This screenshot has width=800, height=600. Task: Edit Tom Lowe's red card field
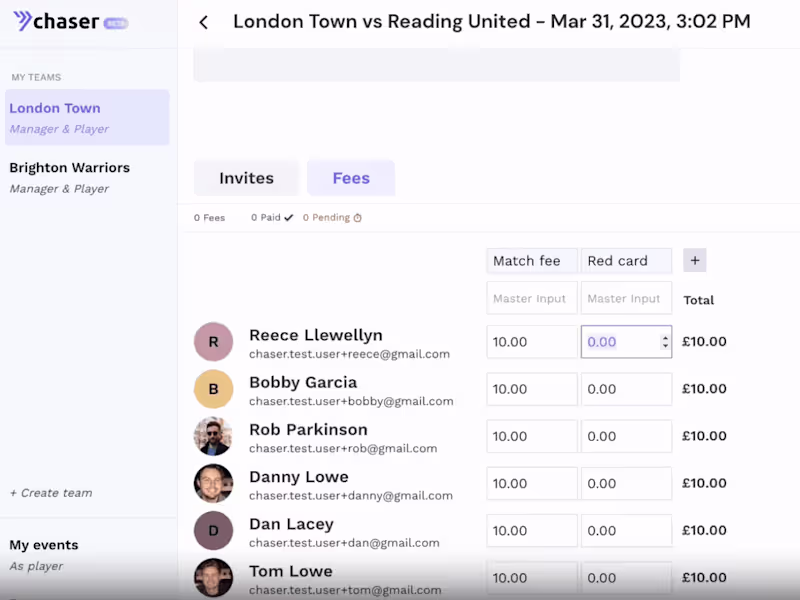(x=626, y=578)
